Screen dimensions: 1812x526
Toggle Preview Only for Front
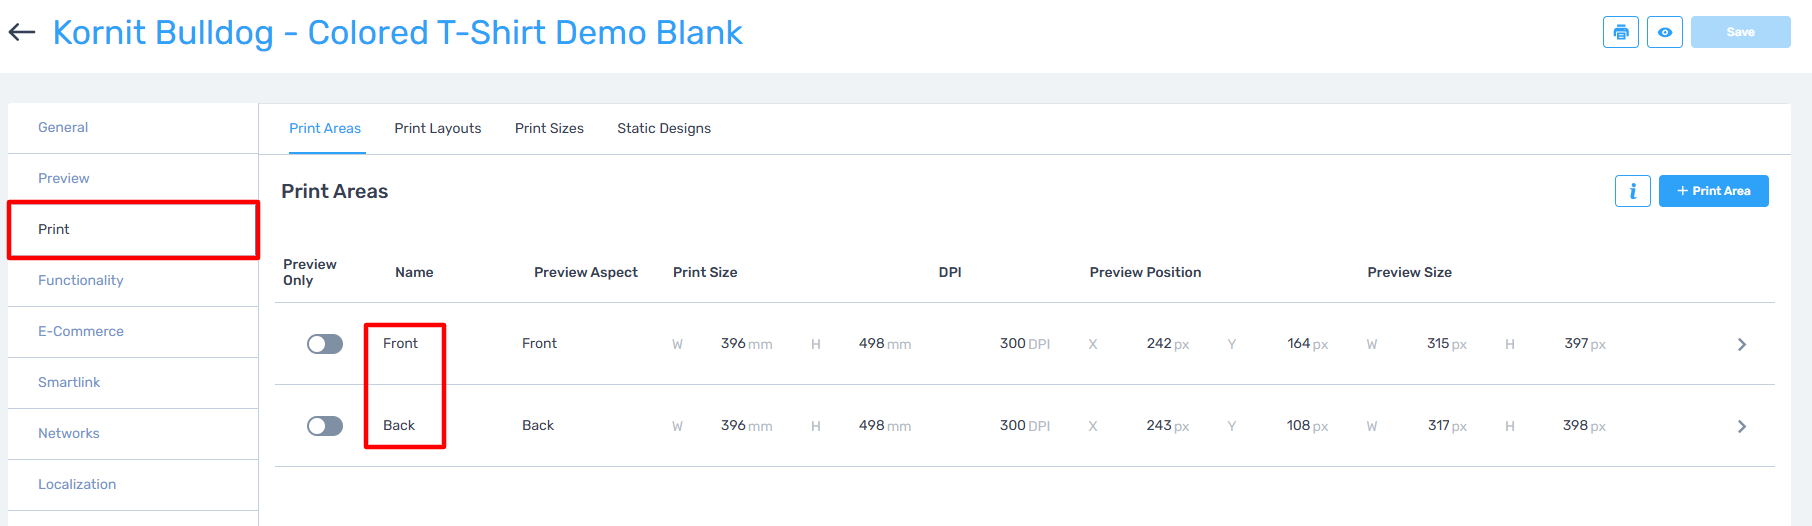tap(325, 344)
